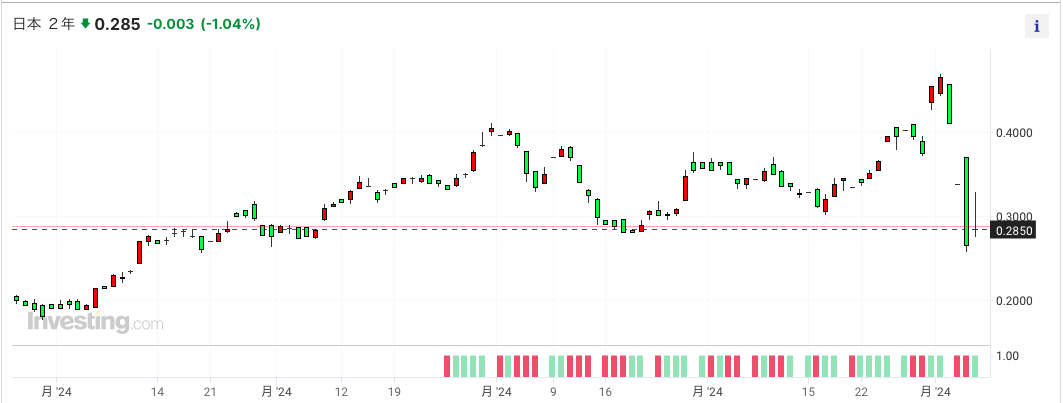
Task: Click the -0.003 (-1.04%) change value
Action: [204, 24]
